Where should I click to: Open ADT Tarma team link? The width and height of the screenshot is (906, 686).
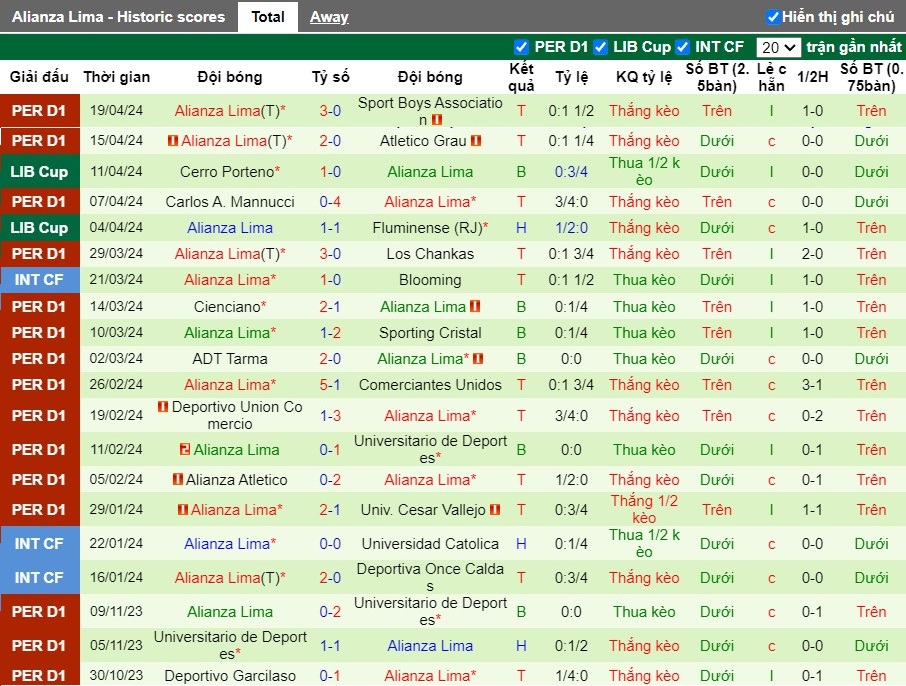[x=230, y=359]
